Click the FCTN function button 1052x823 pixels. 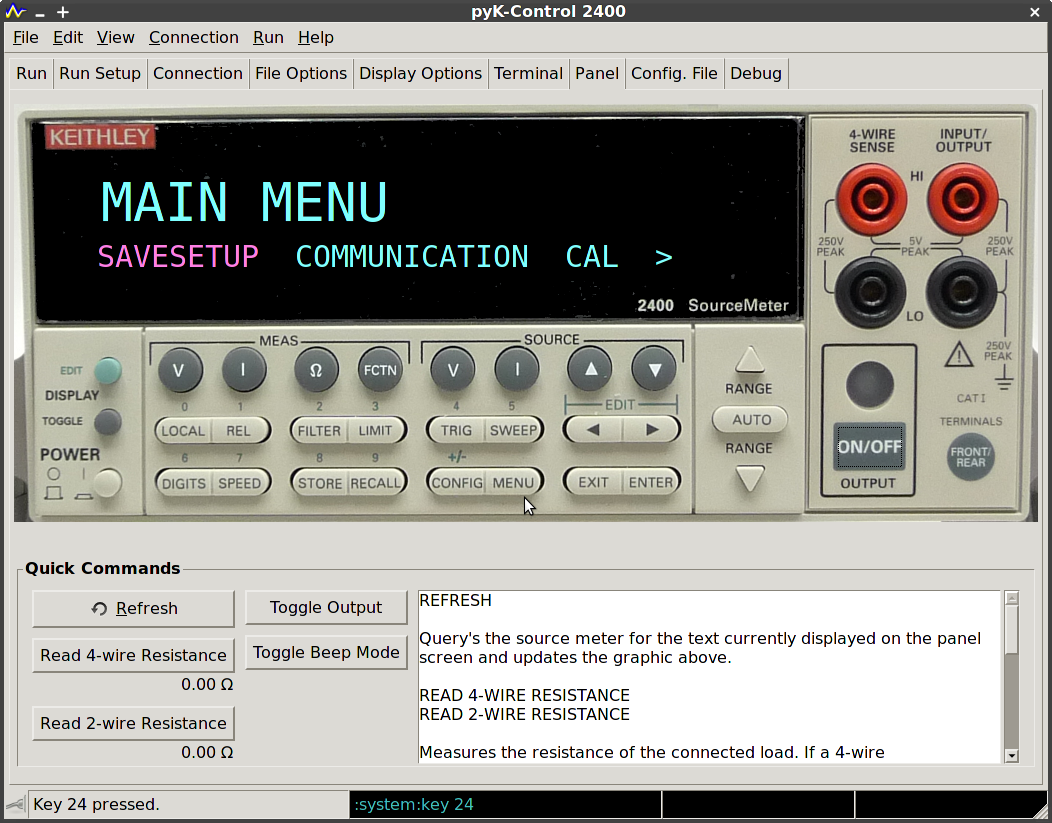(380, 370)
